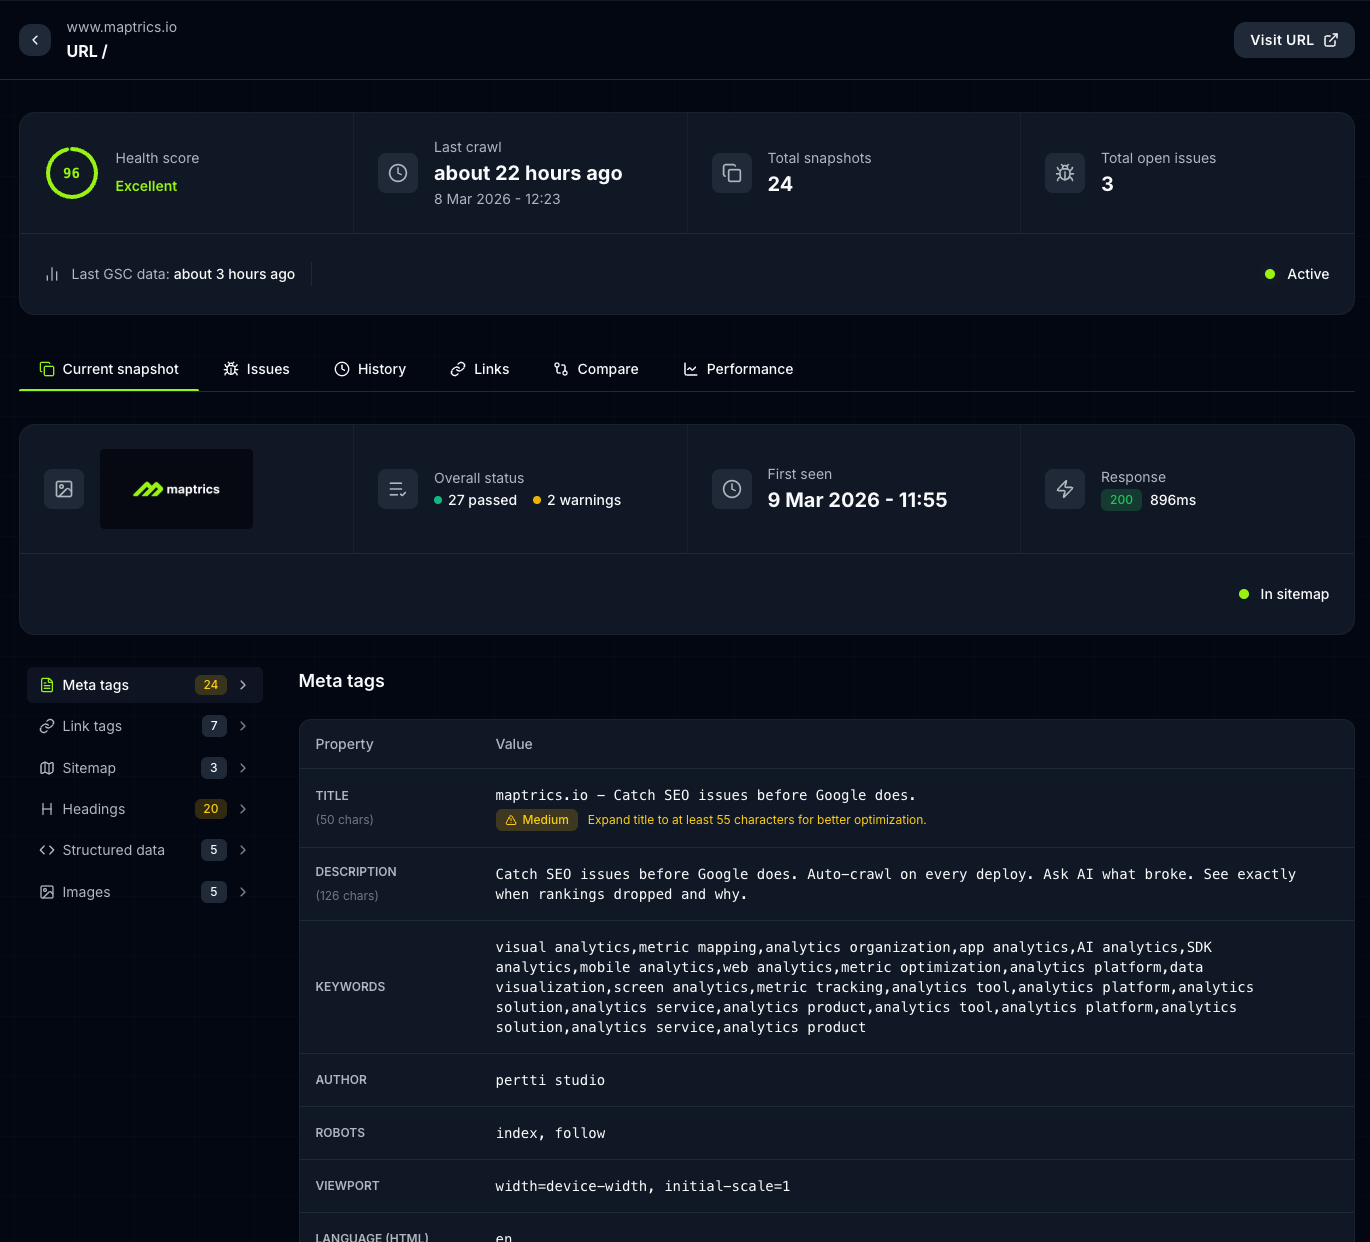Switch to the Links tab

480,369
